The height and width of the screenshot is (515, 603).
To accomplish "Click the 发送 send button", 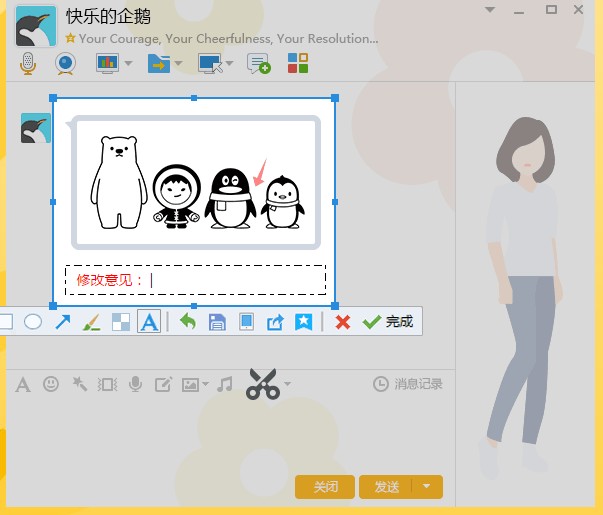I will 386,487.
